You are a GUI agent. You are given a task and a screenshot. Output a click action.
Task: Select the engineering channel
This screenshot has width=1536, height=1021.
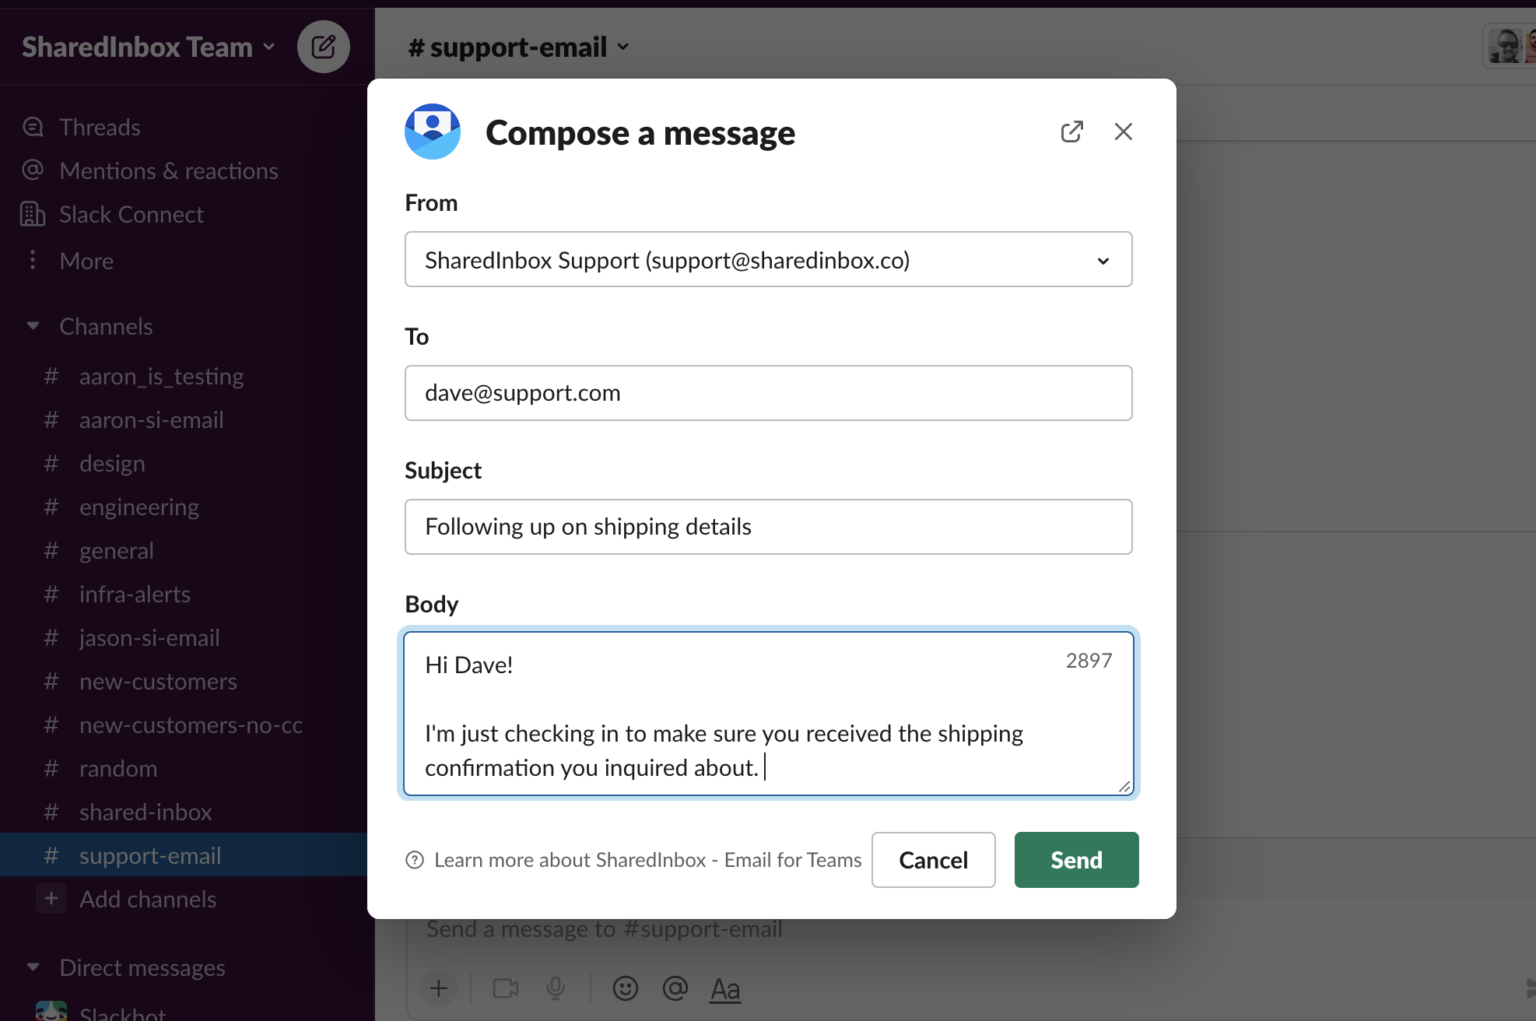point(139,507)
